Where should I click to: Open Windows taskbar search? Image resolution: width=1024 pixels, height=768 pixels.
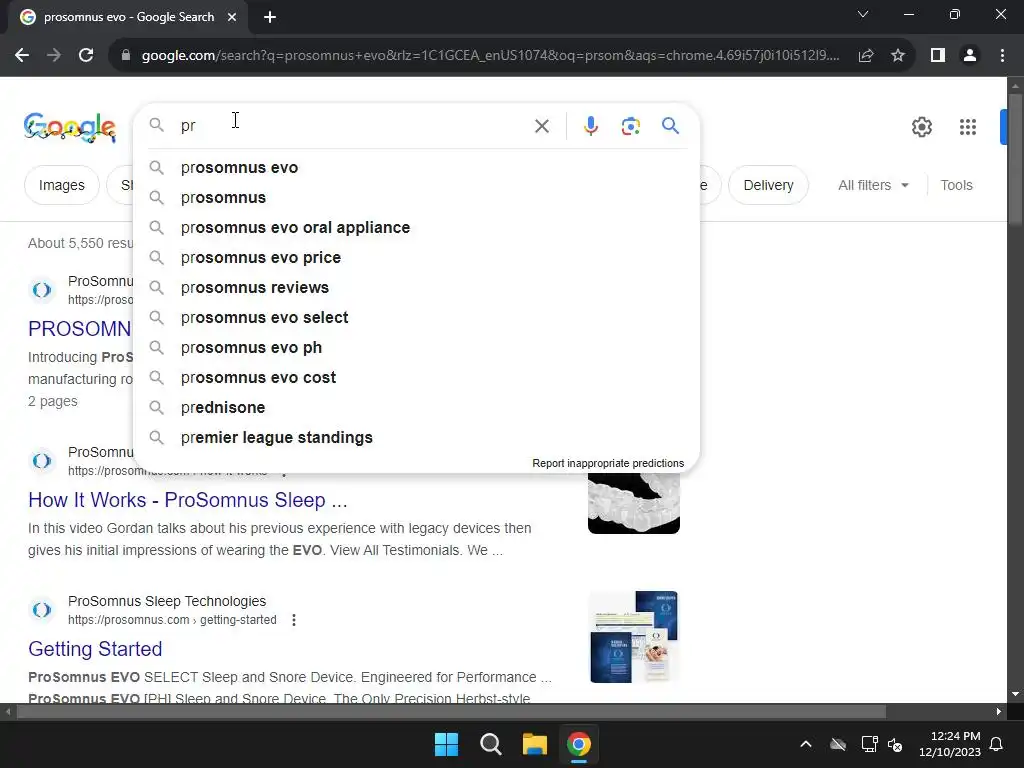pos(490,744)
